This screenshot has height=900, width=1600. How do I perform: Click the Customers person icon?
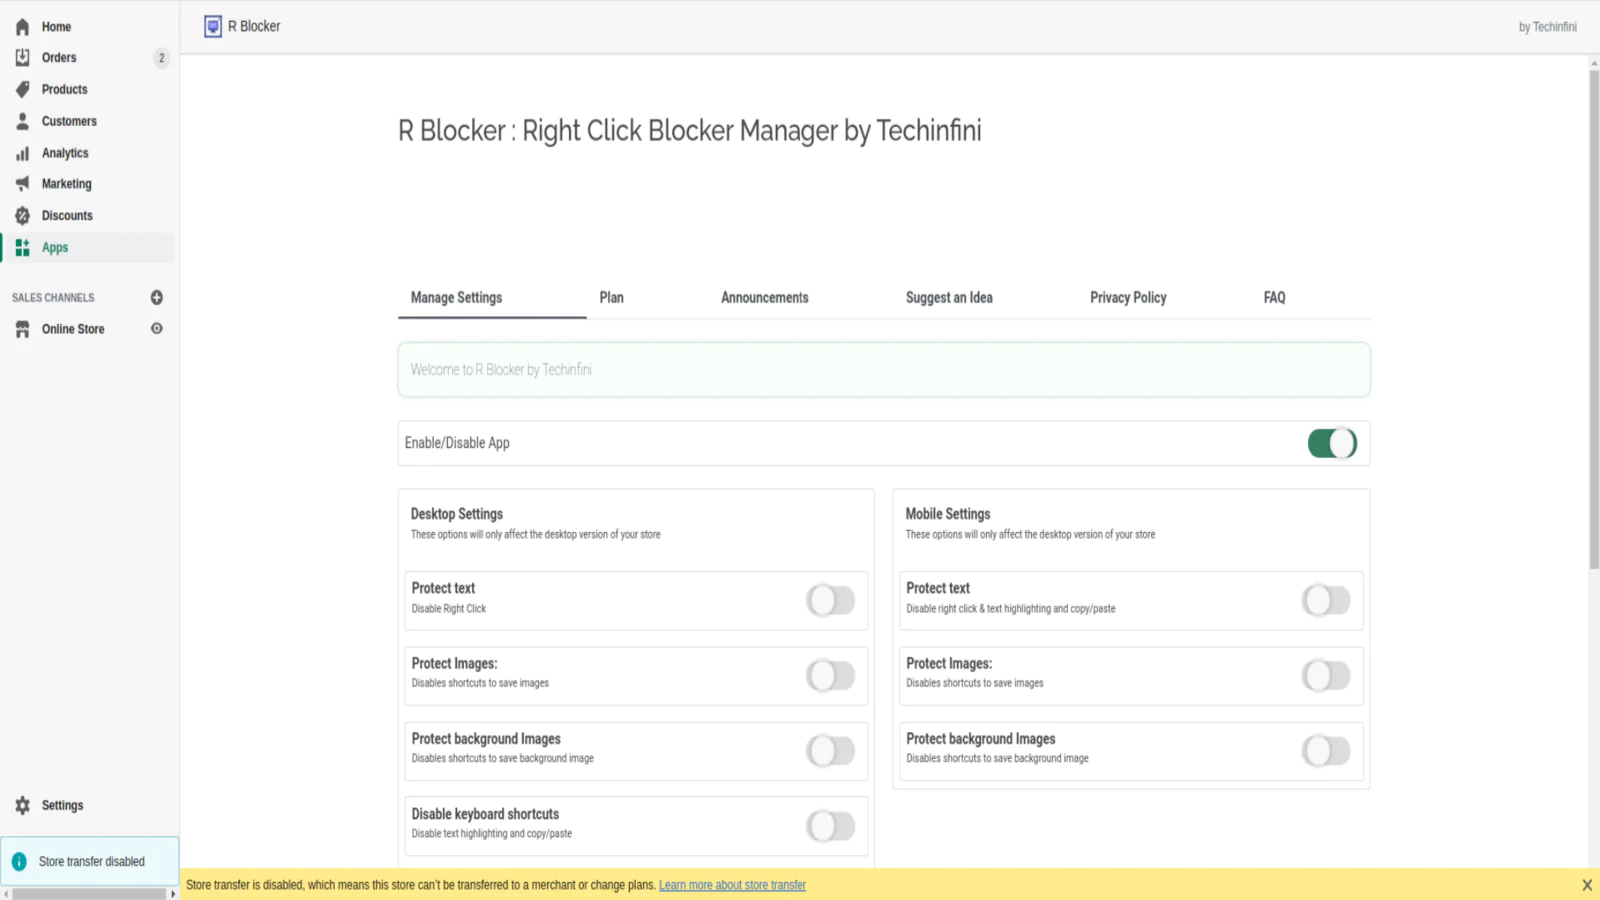[22, 121]
